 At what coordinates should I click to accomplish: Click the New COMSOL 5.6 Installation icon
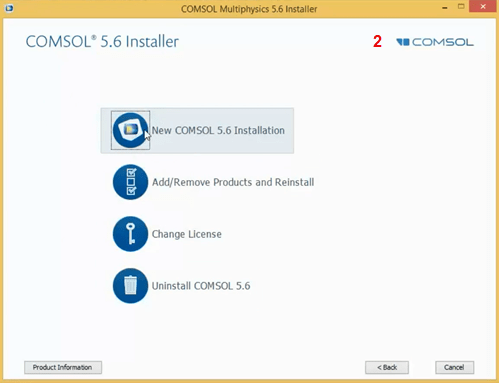tap(130, 130)
